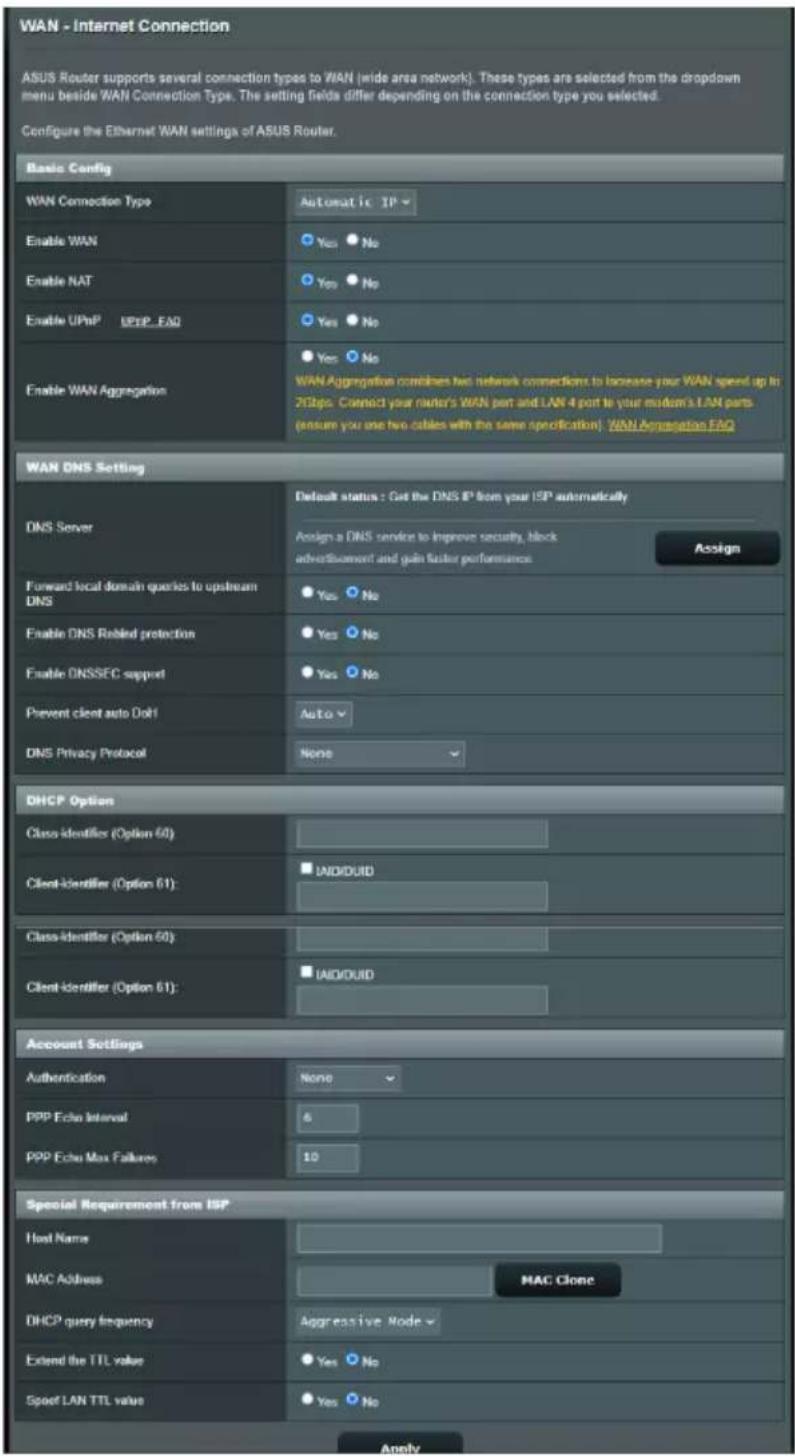Select No for Enable WAN
The width and height of the screenshot is (795, 1456).
tap(353, 241)
